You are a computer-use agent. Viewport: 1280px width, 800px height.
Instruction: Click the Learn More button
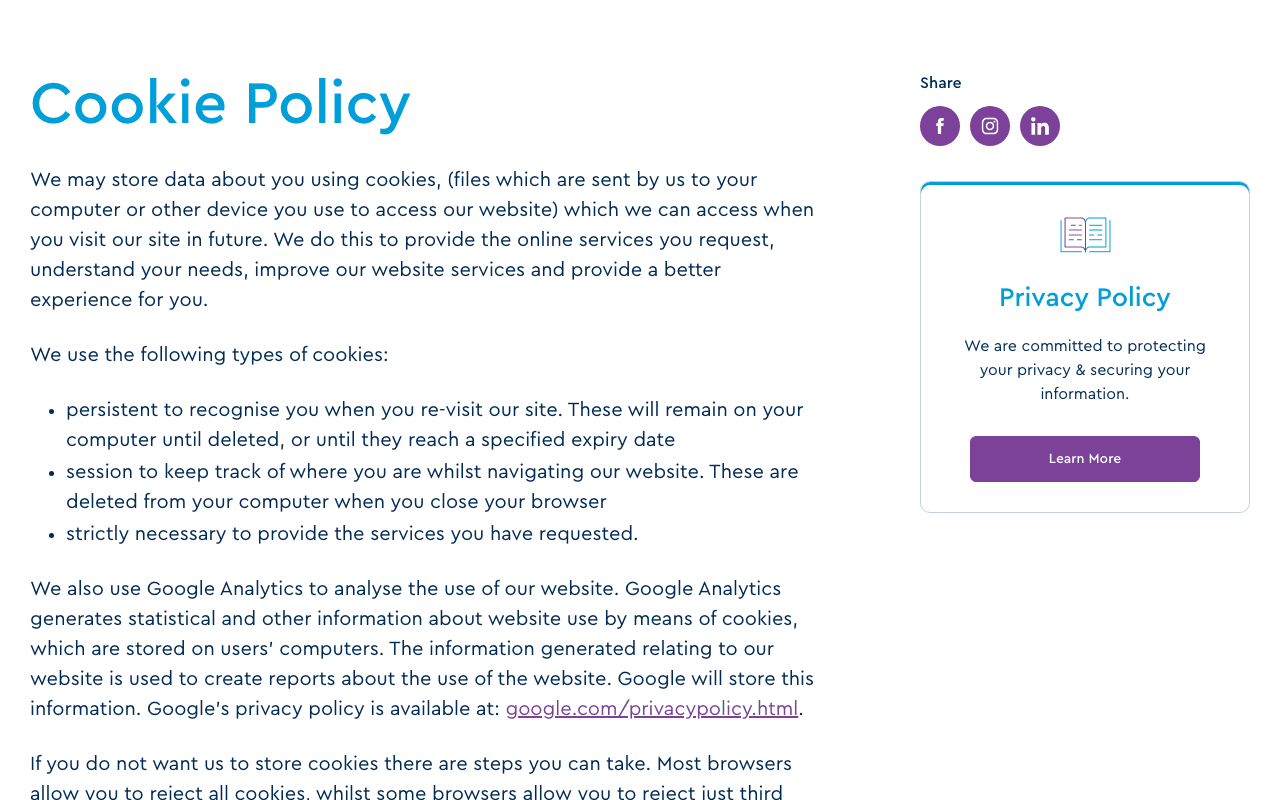1084,458
